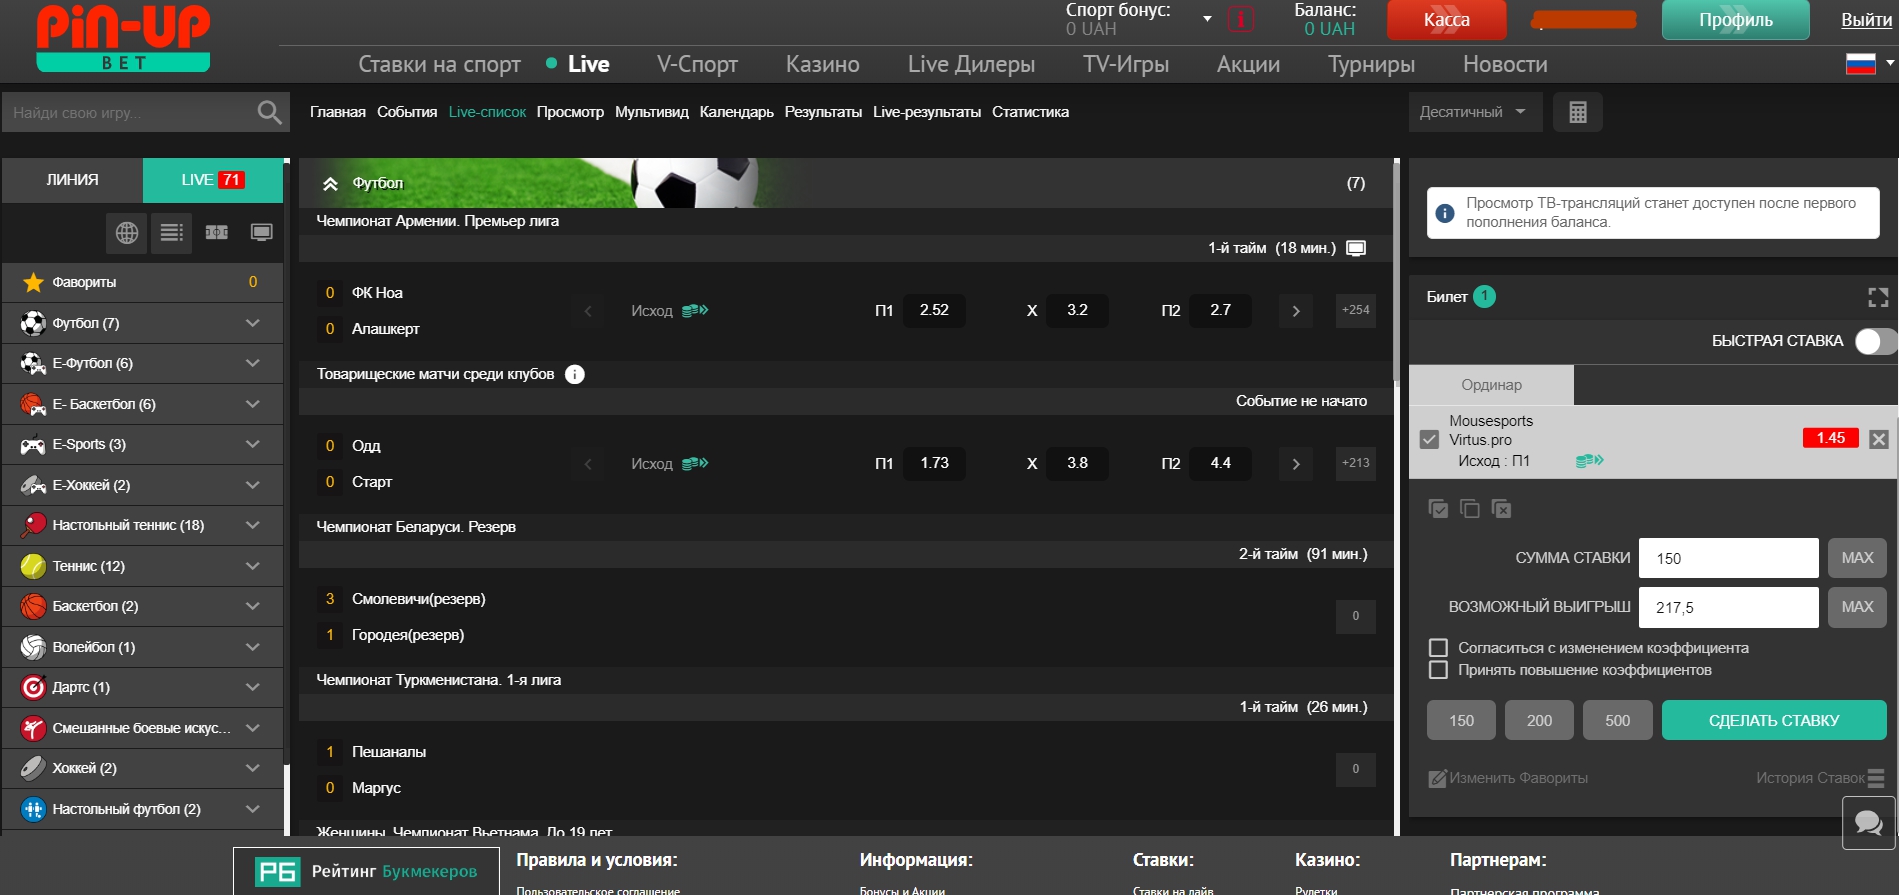The image size is (1899, 895).
Task: Click the ВОЗМОЖНЫЙ ВЫИГРЫШ input field
Action: [x=1728, y=607]
